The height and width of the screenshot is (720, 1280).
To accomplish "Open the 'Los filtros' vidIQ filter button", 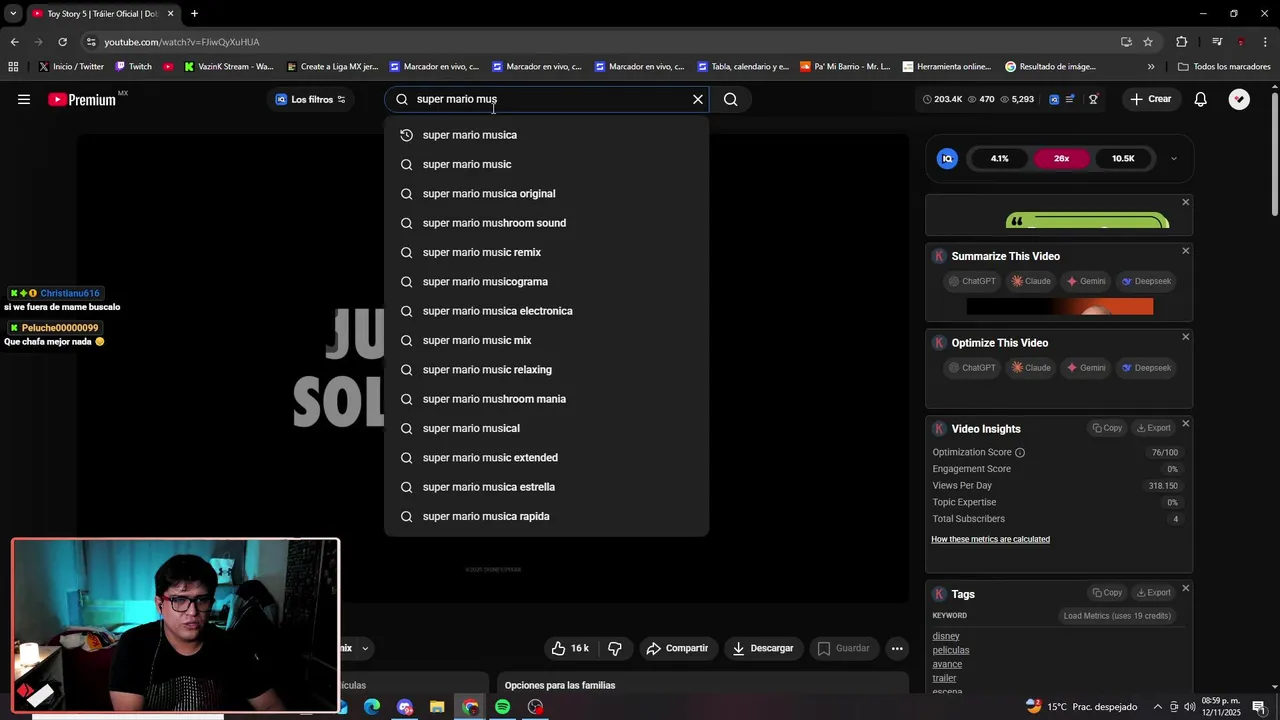I will click(311, 99).
